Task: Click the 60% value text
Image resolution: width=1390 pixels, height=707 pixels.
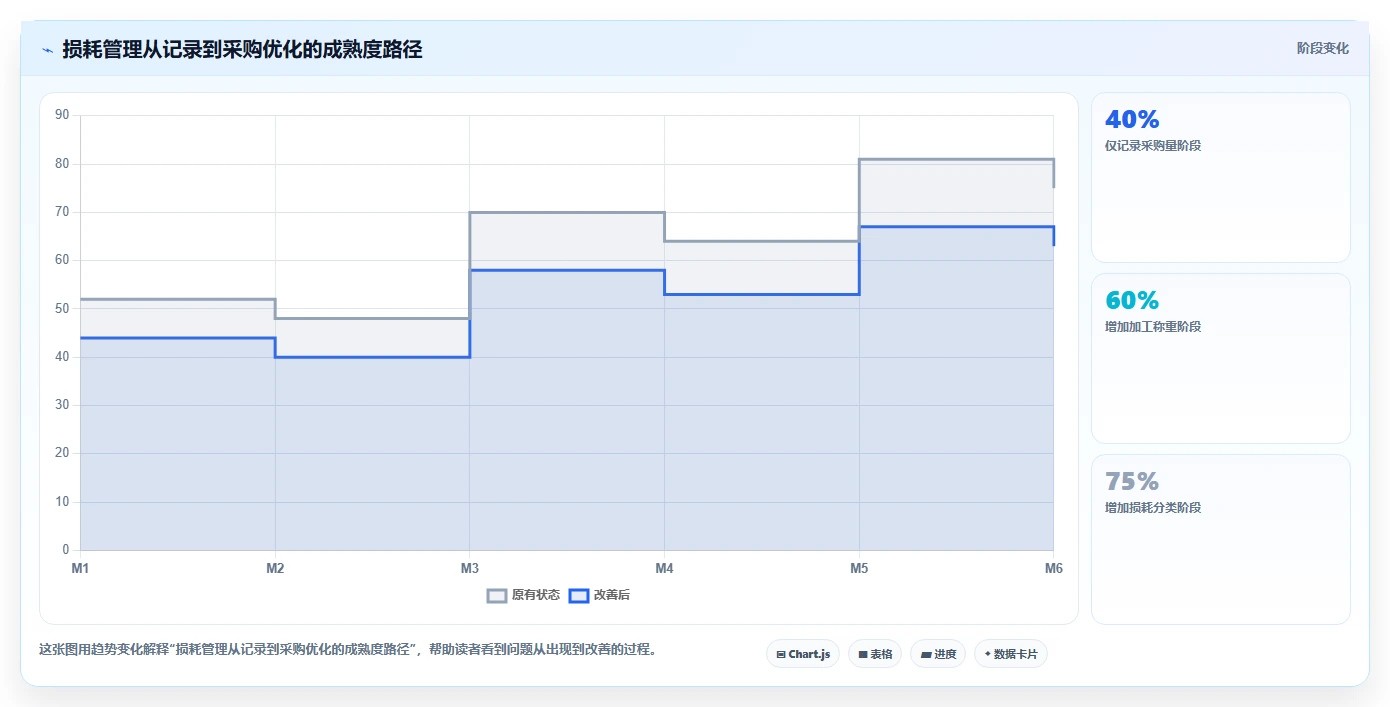Action: 1132,301
